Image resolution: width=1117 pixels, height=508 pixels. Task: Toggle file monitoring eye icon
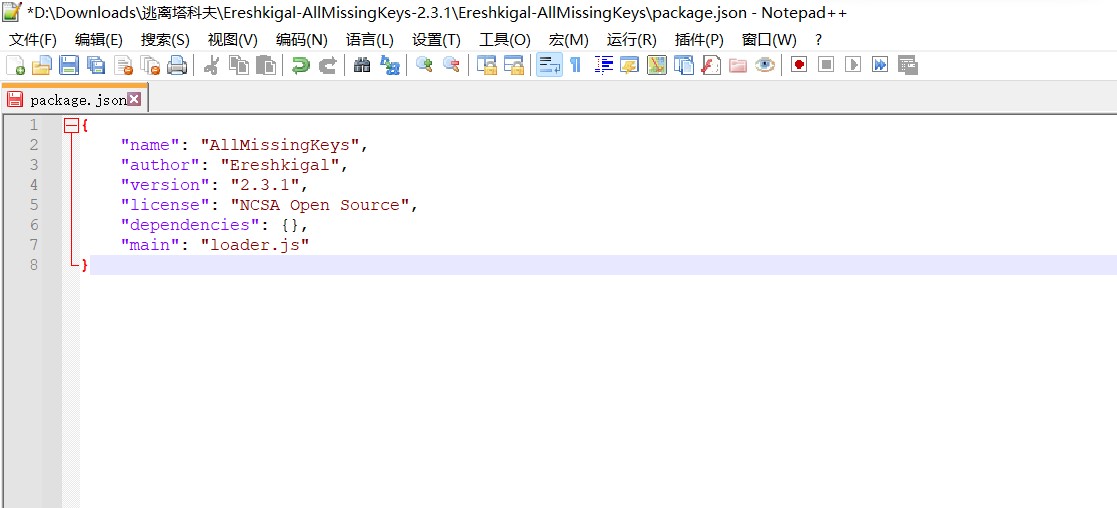click(765, 66)
